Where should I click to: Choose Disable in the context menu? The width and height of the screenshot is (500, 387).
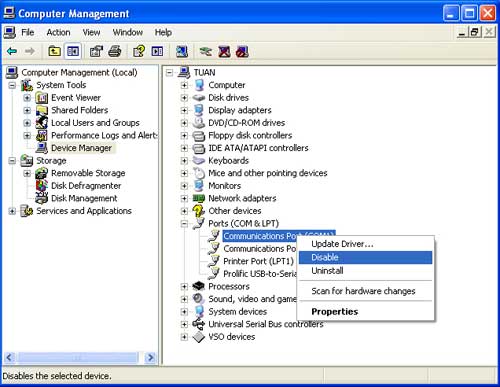pos(365,257)
